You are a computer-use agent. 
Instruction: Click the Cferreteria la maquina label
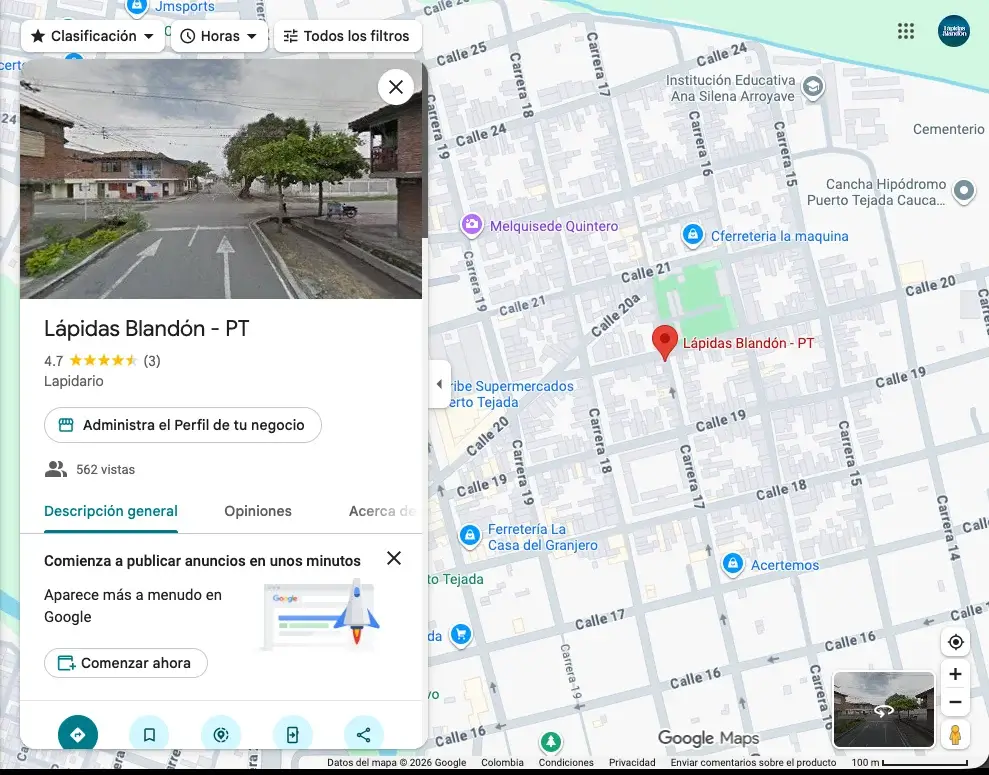click(x=780, y=236)
